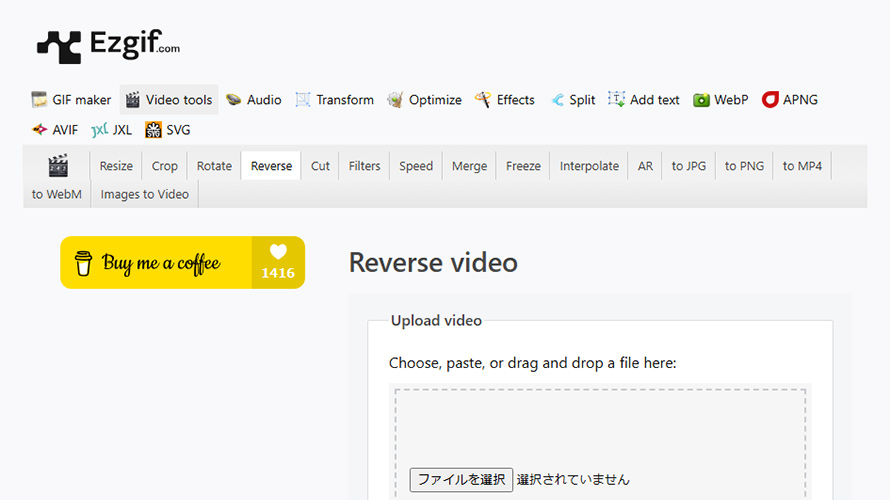This screenshot has height=500, width=890.
Task: Switch to the to WebM tab
Action: pos(57,194)
